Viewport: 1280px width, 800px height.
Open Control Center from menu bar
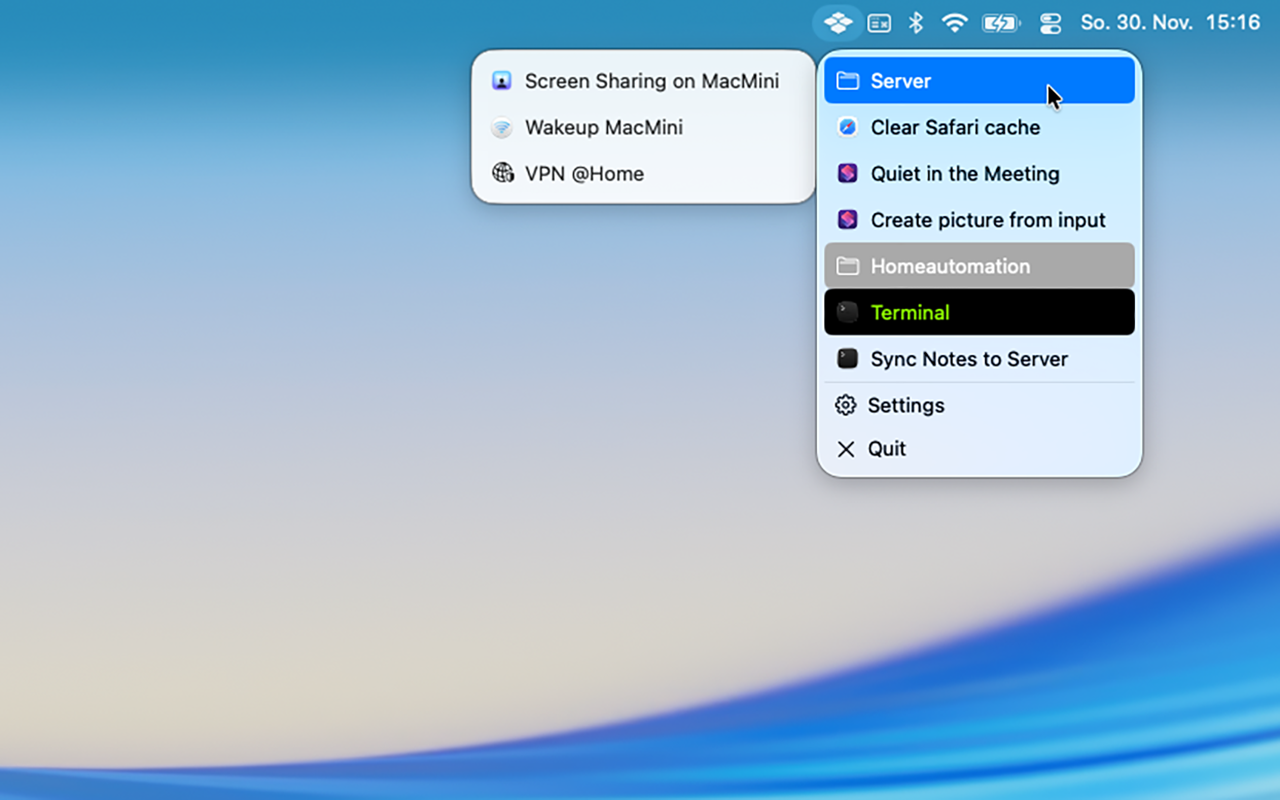click(x=1050, y=22)
